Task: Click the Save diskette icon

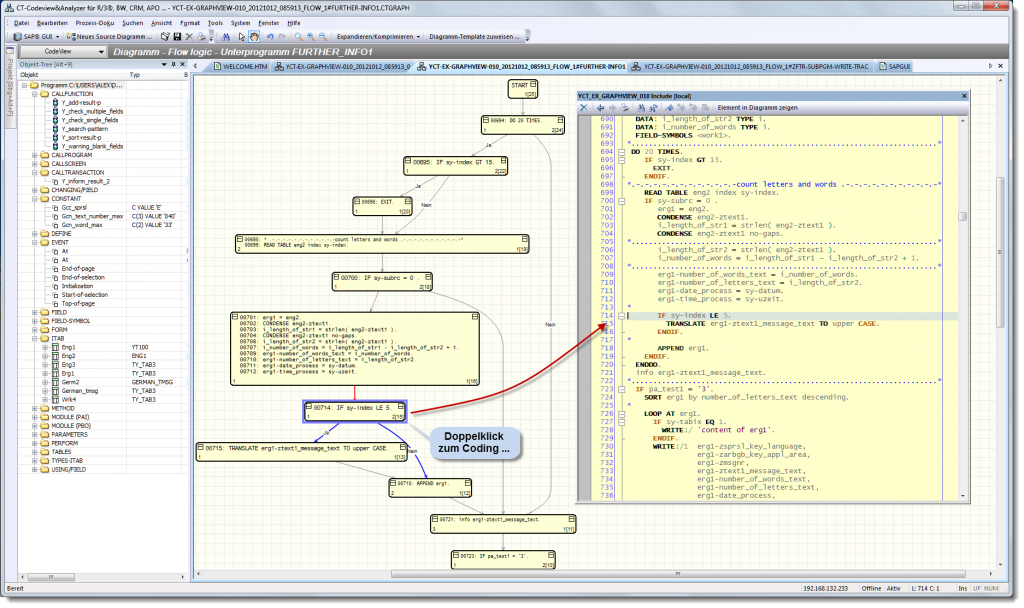Action: 176,35
